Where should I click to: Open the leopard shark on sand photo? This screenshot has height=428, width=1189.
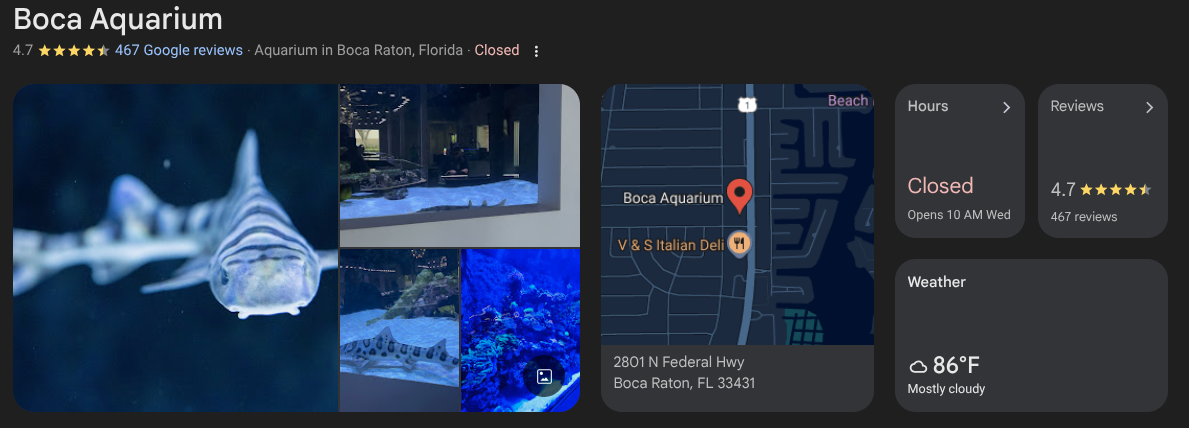(x=399, y=330)
